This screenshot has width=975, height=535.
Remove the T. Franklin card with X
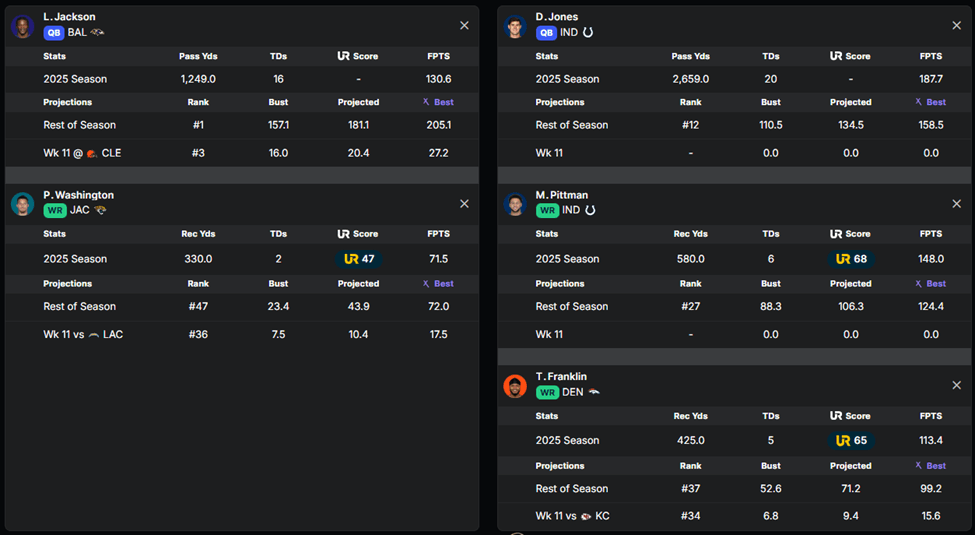pos(956,385)
